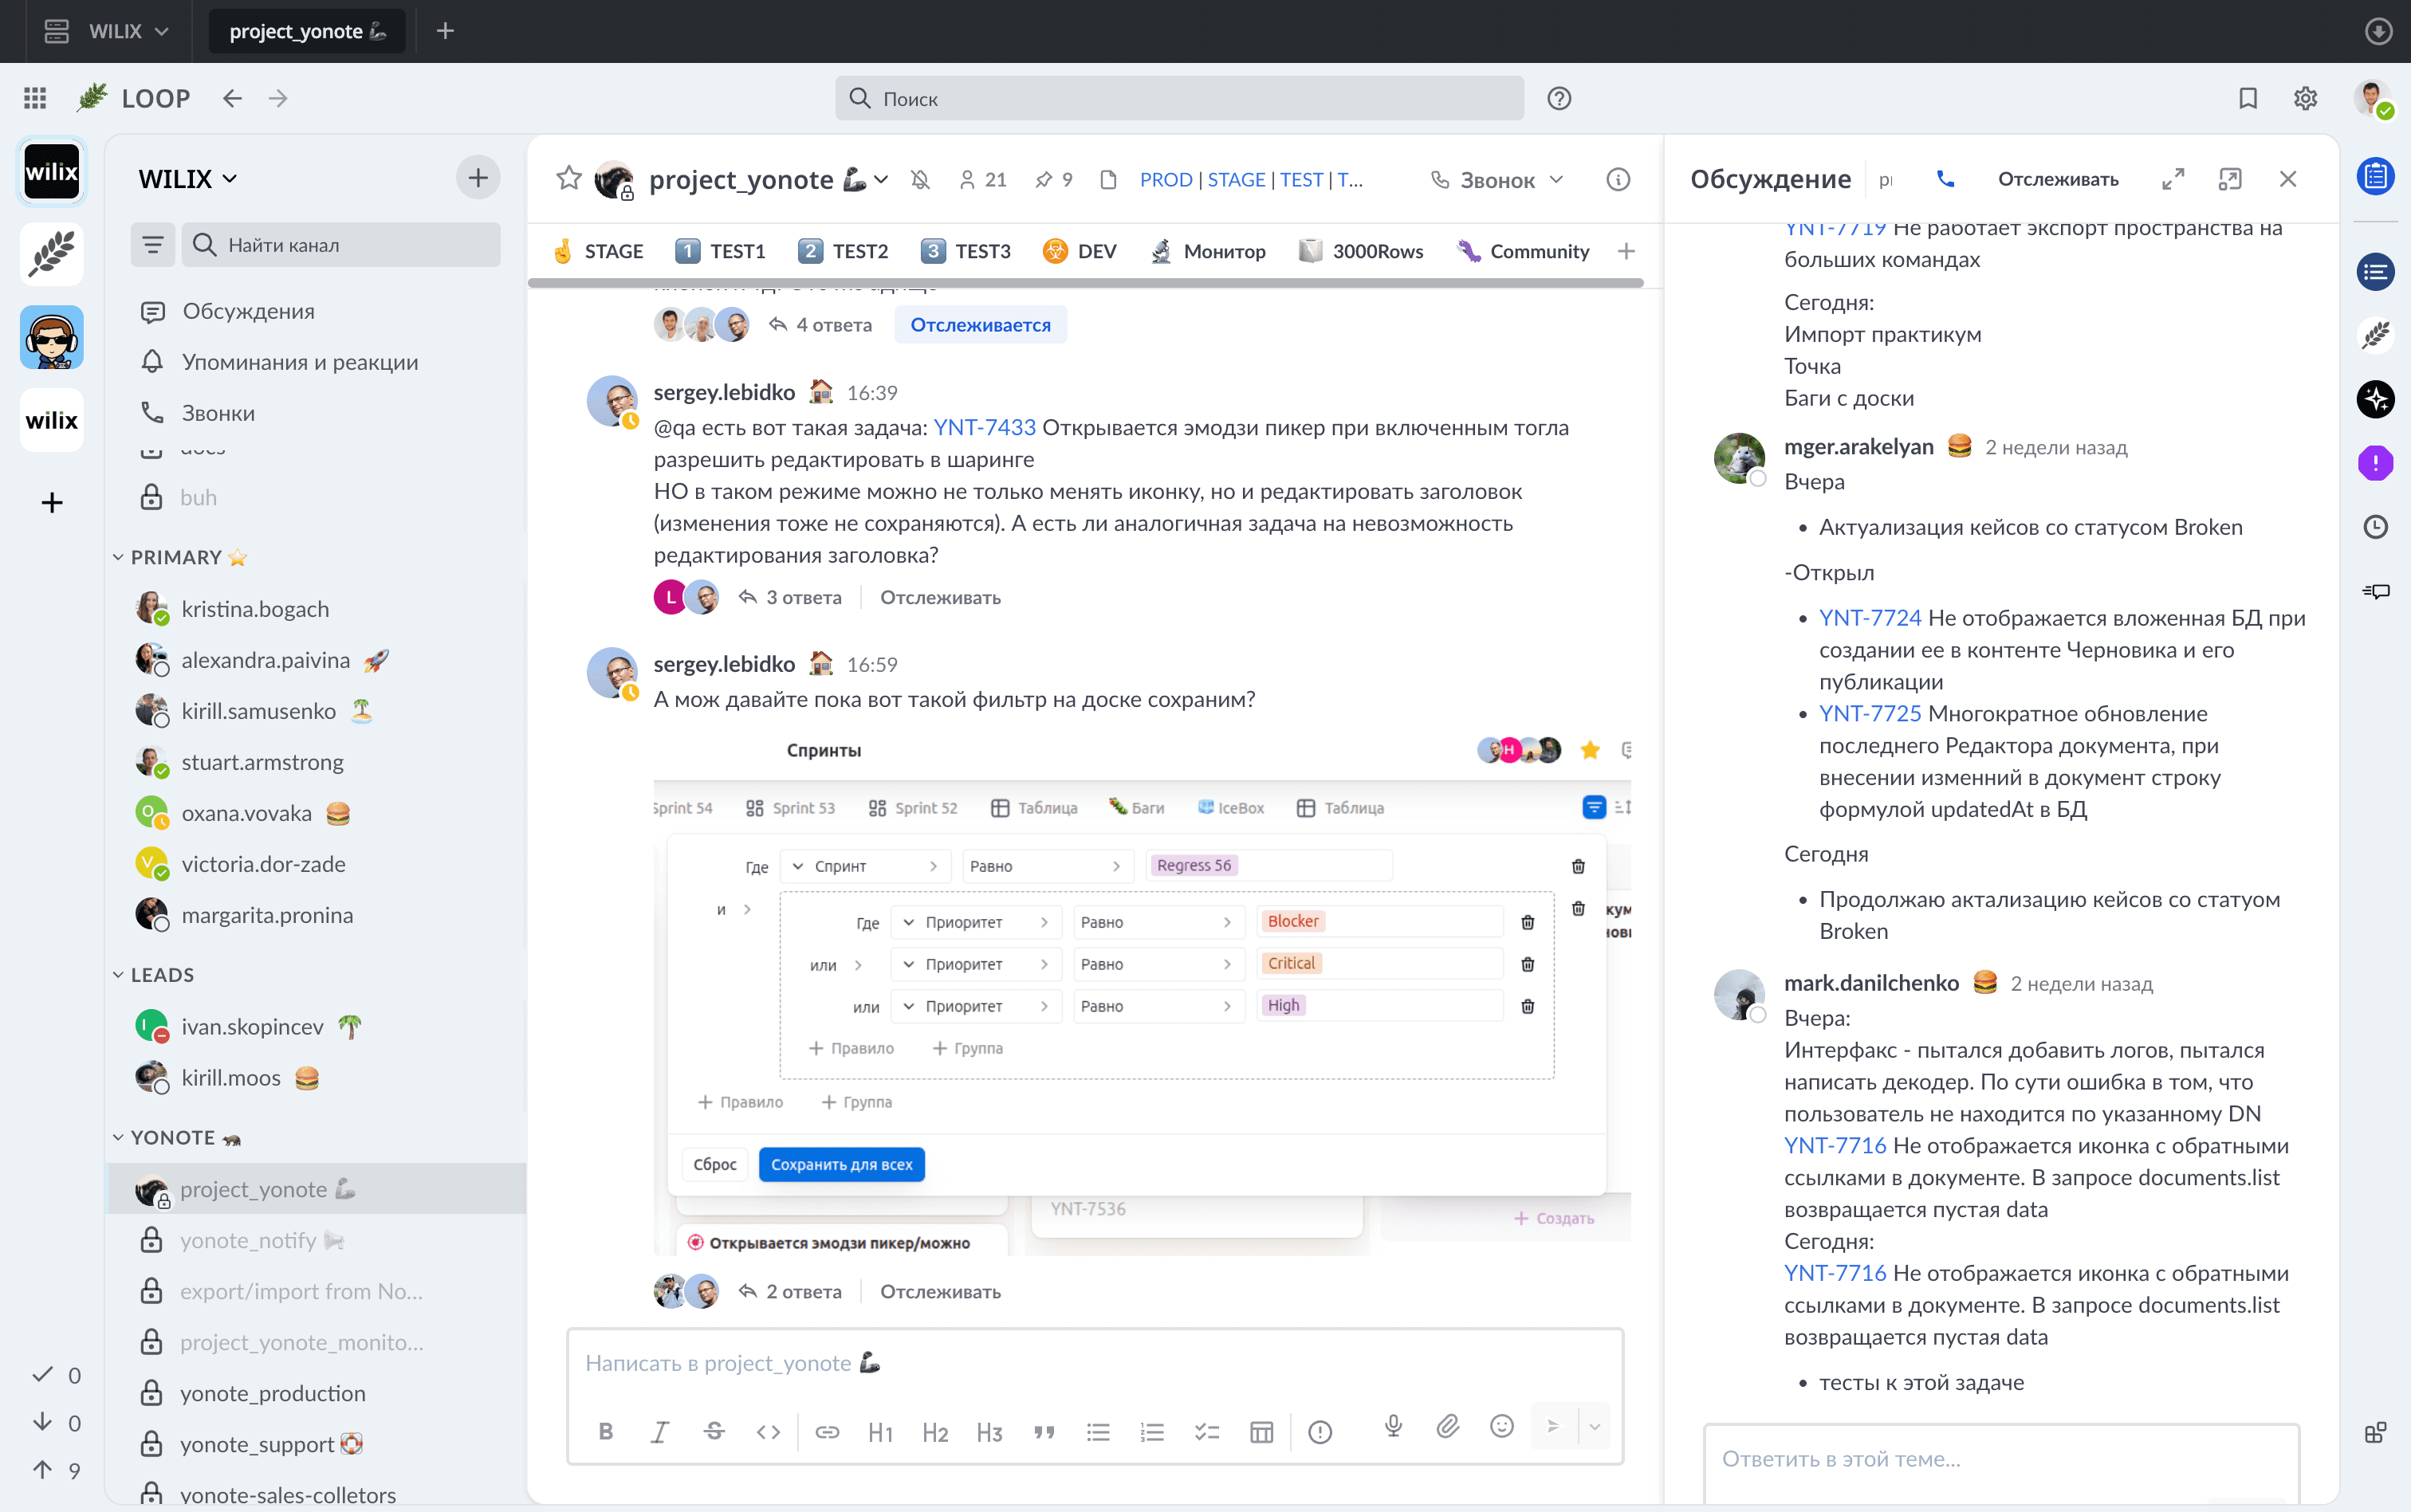Start a call from the discussion panel
Image resolution: width=2411 pixels, height=1512 pixels.
pos(1945,179)
